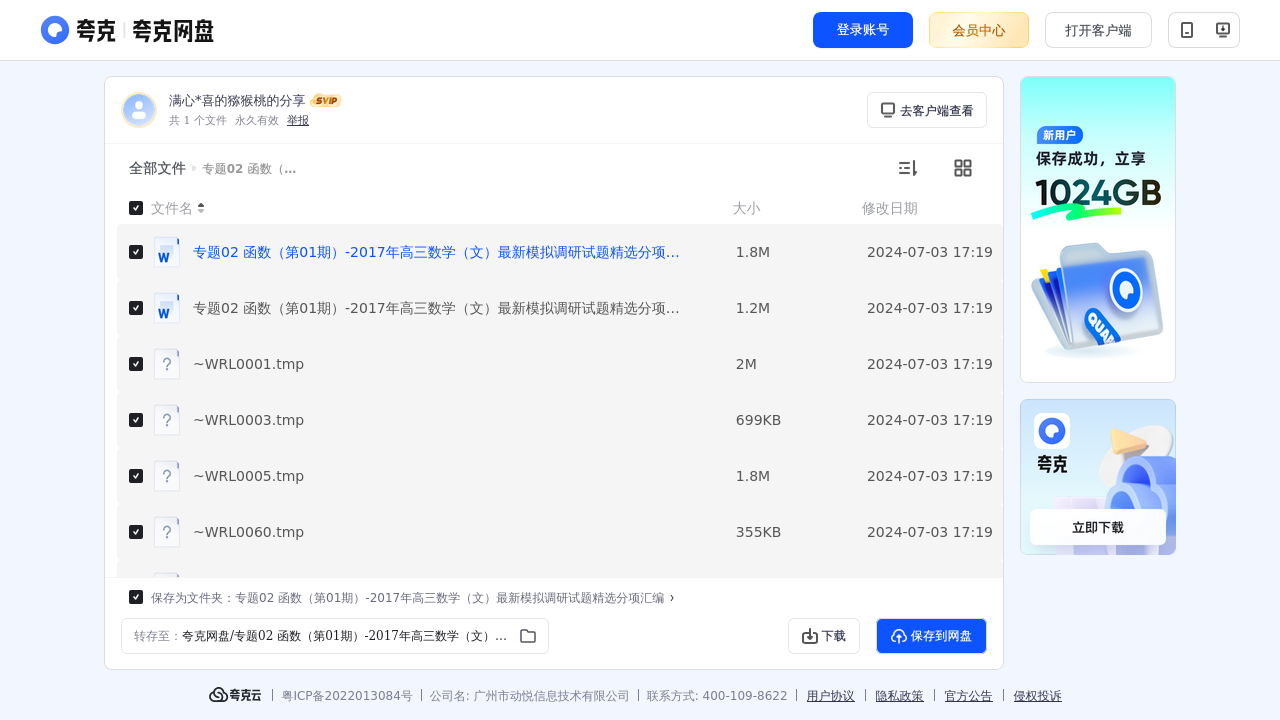This screenshot has height=720, width=1280.
Task: Sort by 文件名 column header
Action: pos(172,208)
